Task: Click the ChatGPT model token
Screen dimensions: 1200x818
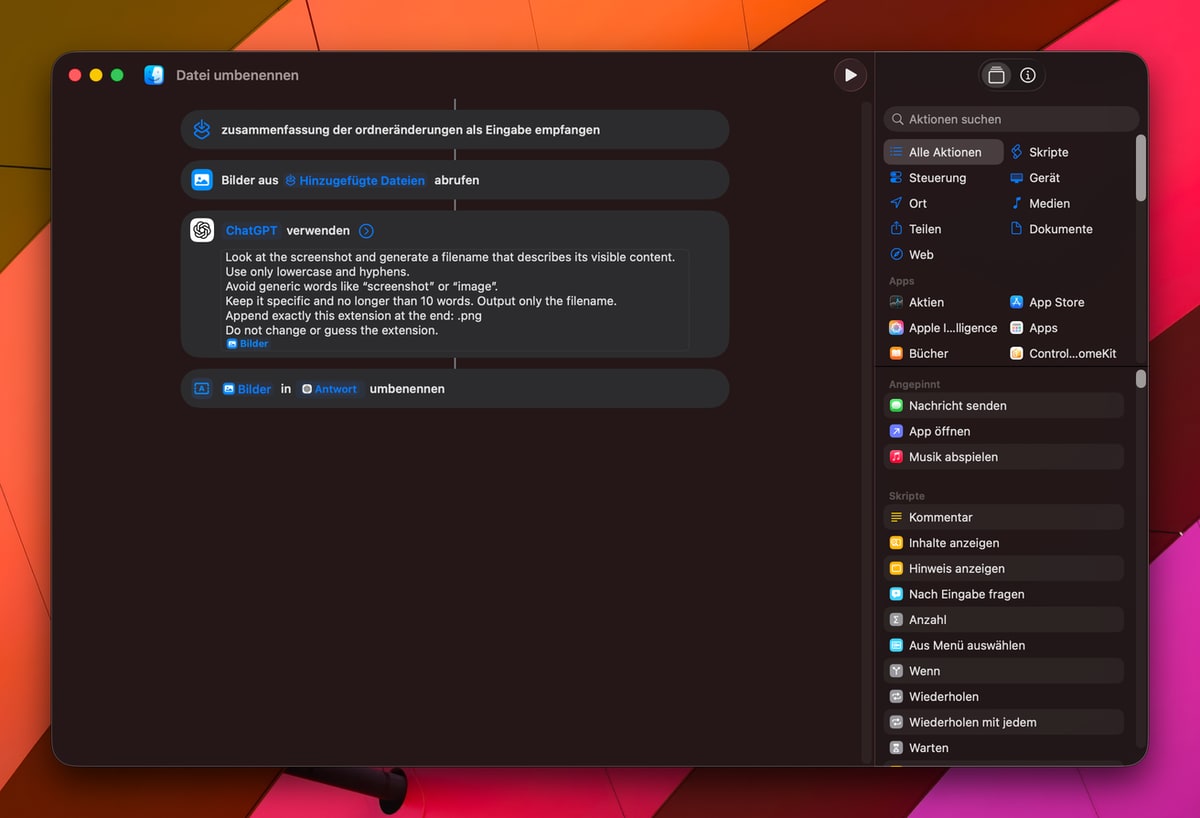Action: 251,231
